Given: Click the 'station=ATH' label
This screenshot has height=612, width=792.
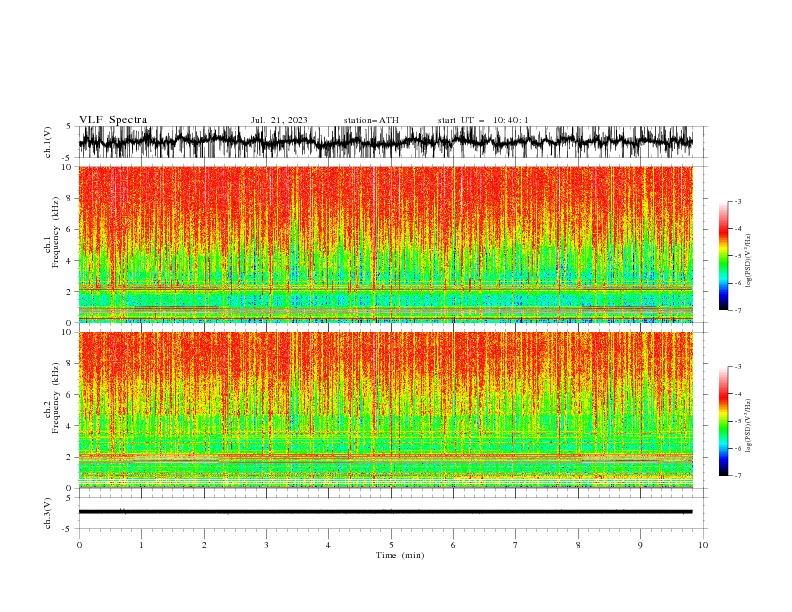Looking at the screenshot, I should (x=371, y=120).
